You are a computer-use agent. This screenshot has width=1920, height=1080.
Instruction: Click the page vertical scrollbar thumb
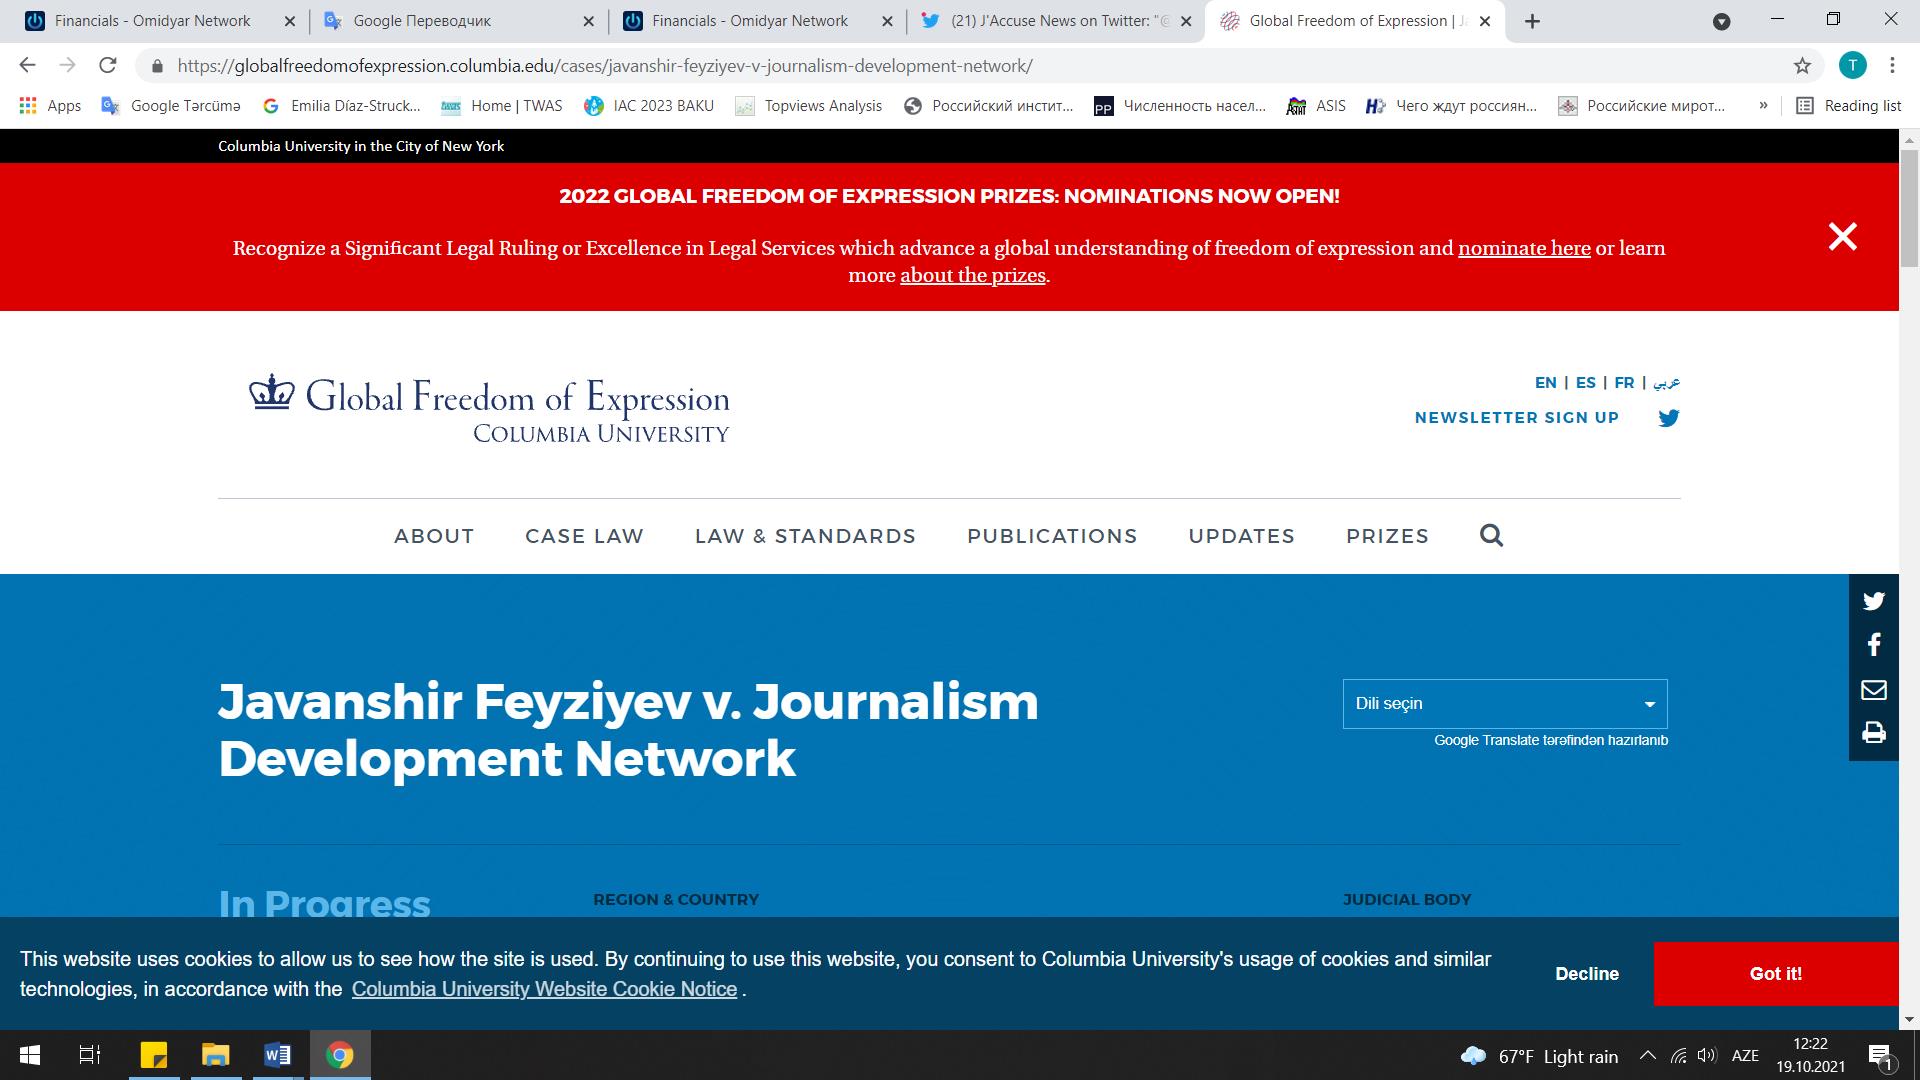(x=1909, y=208)
